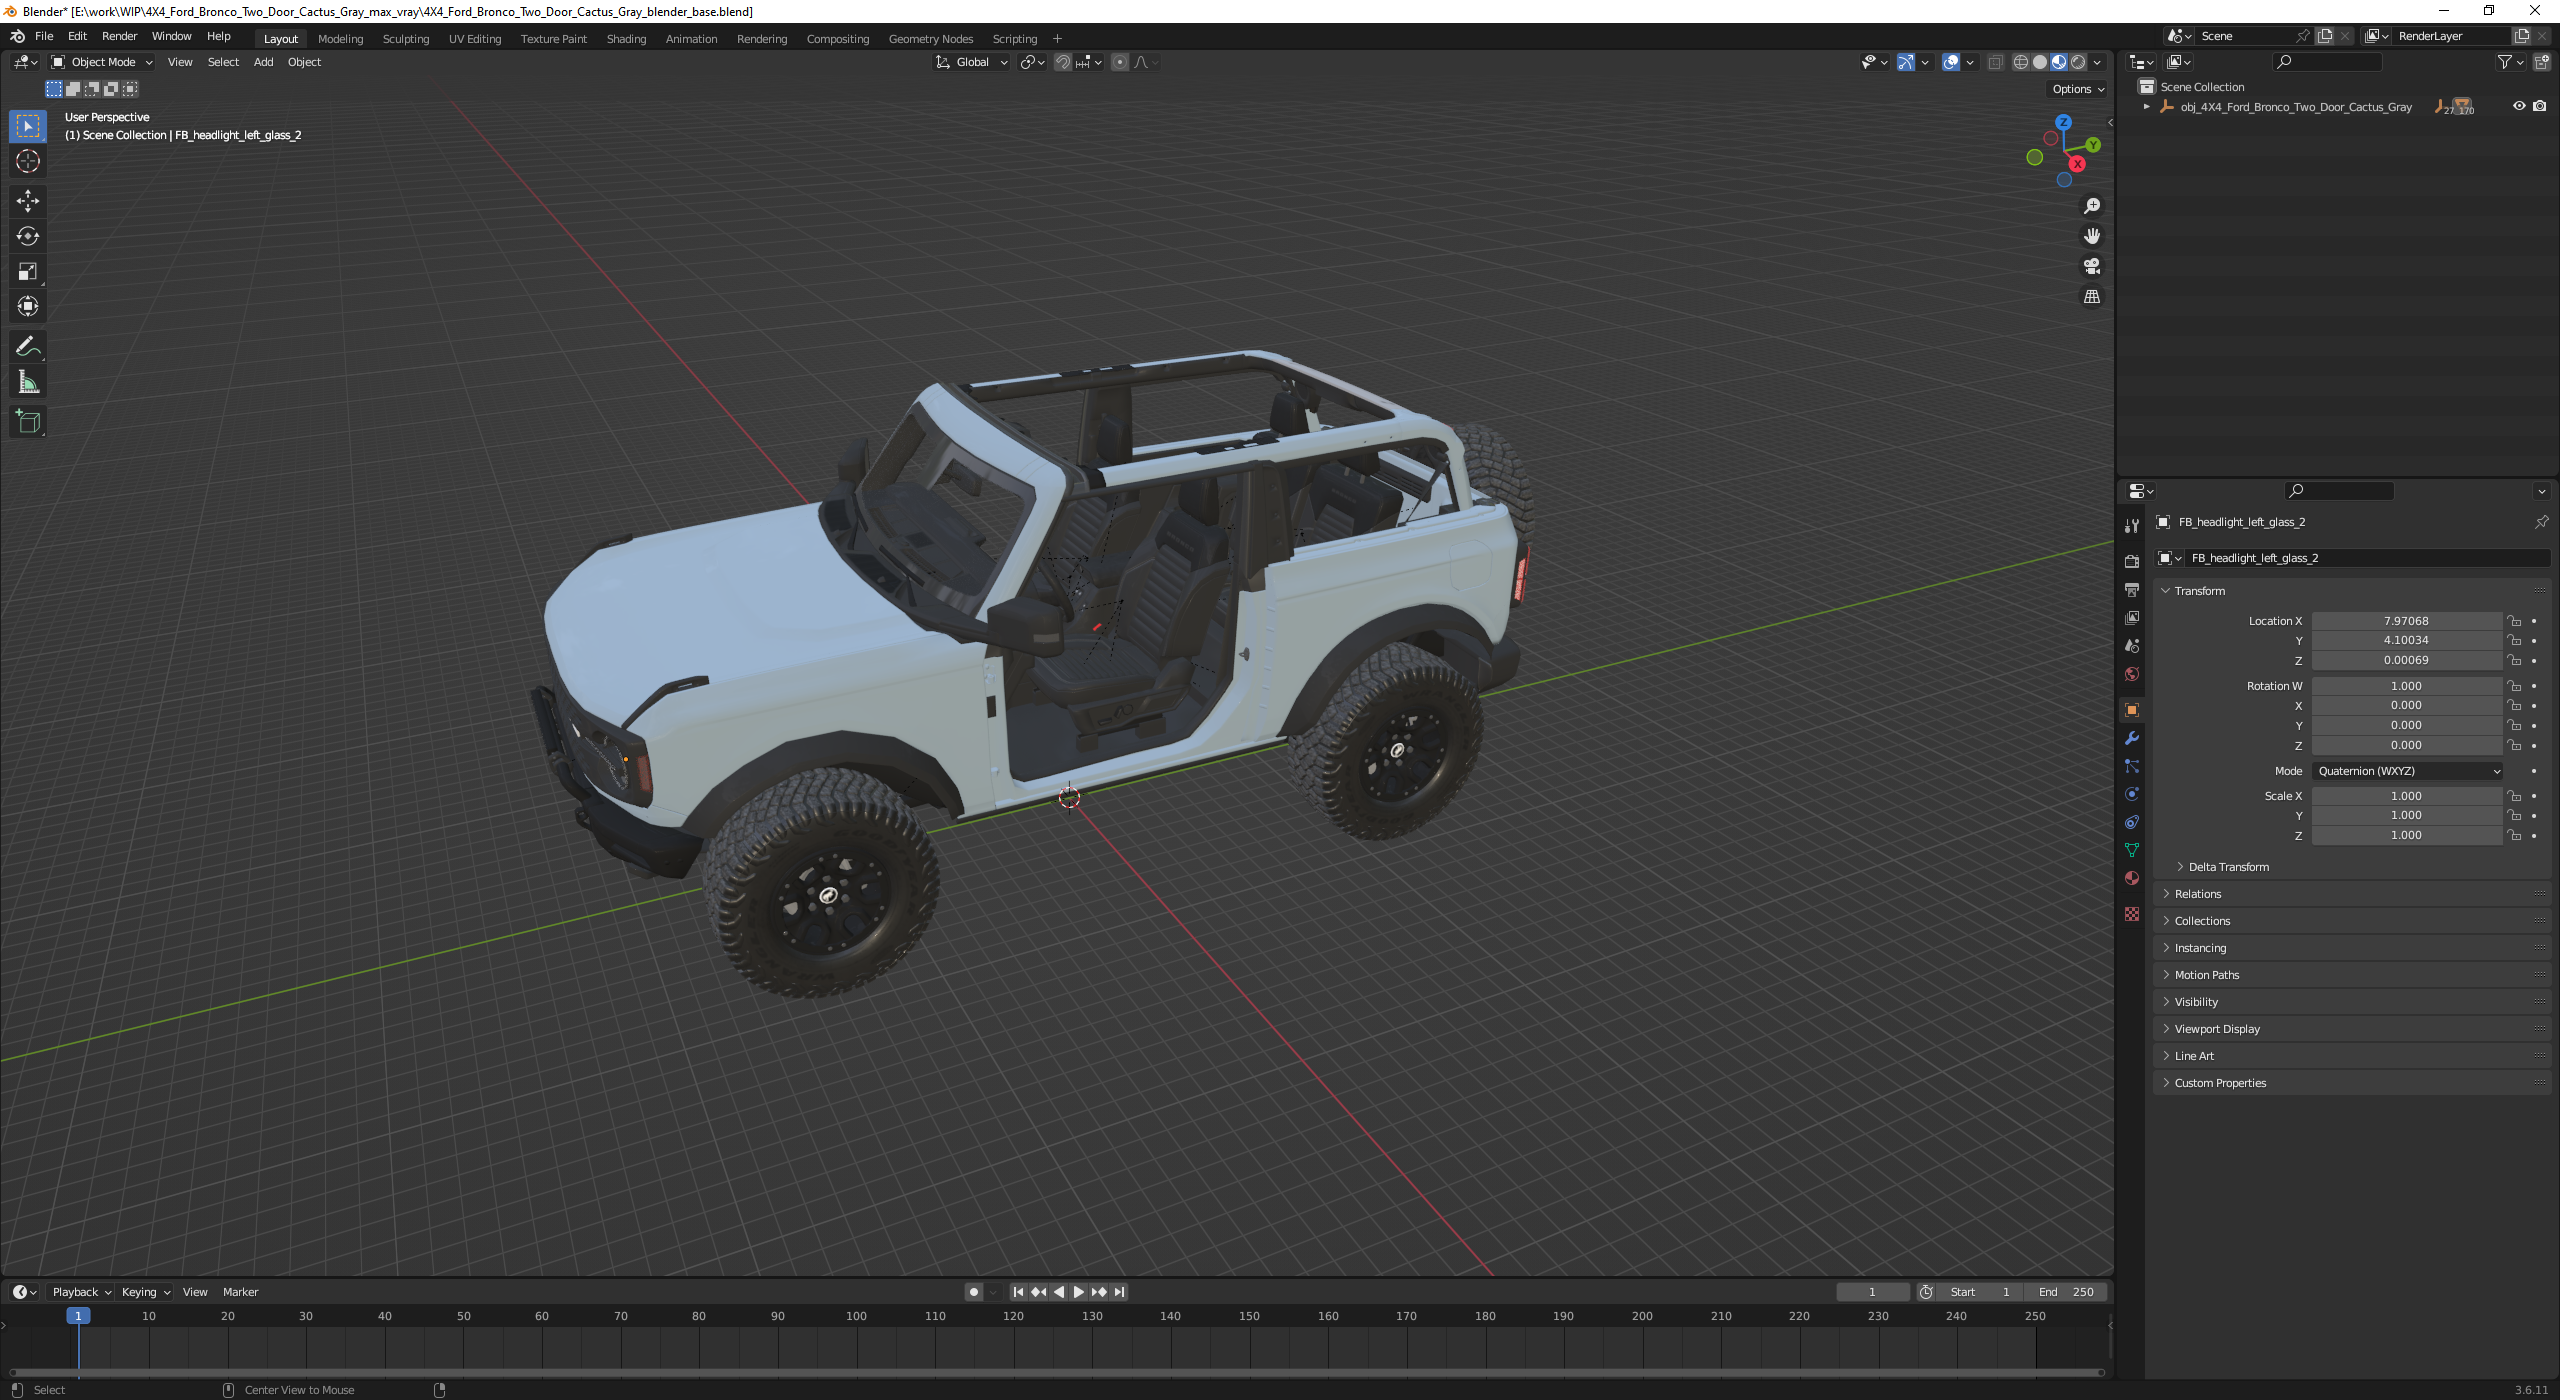Switch to the Modeling workspace tab
Viewport: 2560px width, 1400px height.
[340, 39]
